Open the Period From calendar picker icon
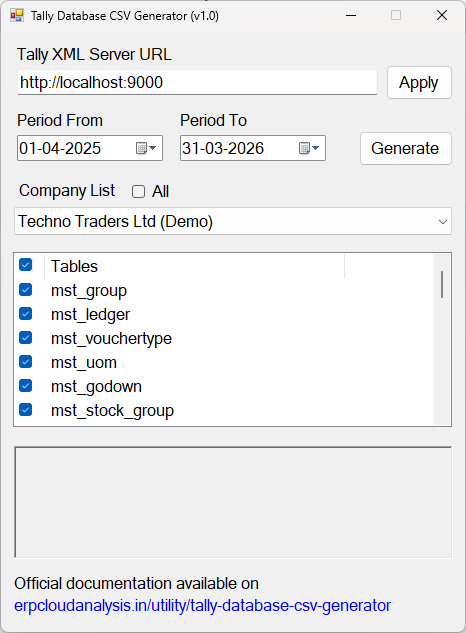Image resolution: width=466 pixels, height=633 pixels. click(146, 149)
